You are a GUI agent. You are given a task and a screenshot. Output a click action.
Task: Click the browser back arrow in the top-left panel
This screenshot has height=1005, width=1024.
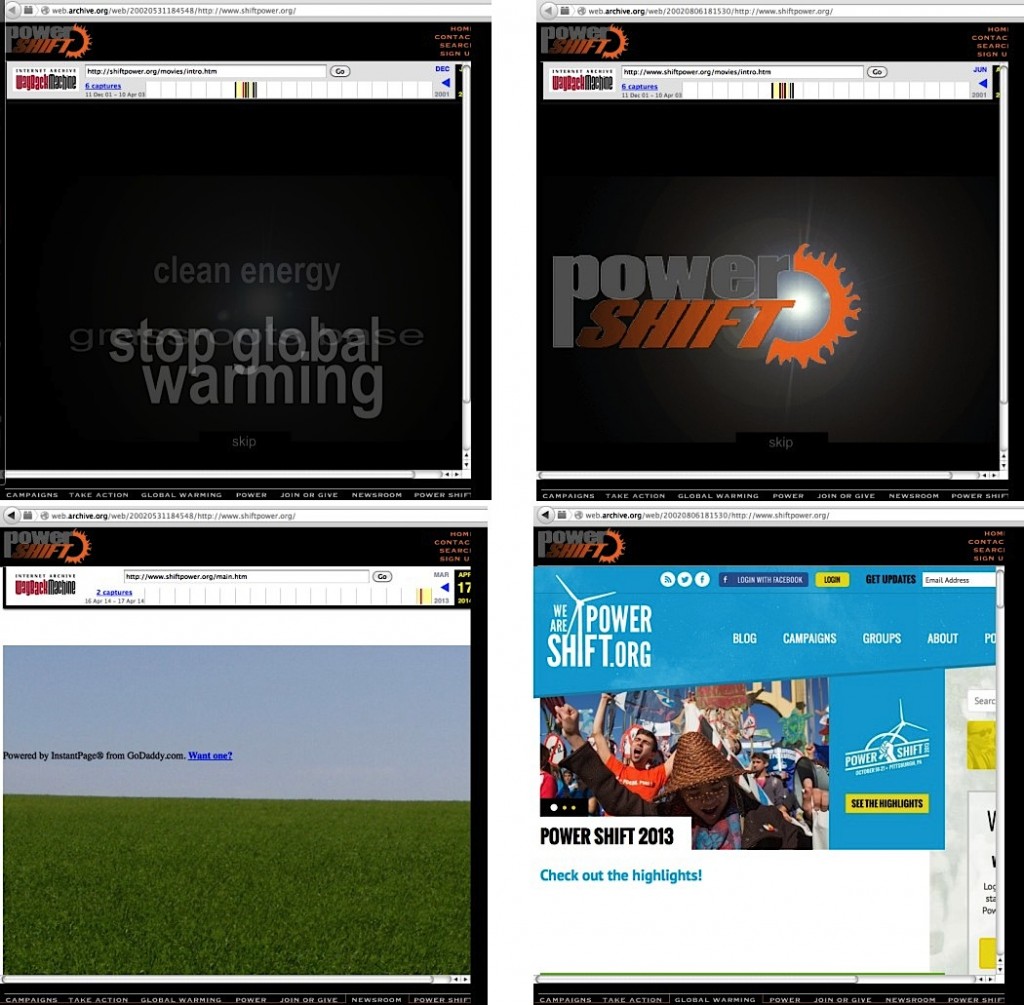pos(11,10)
